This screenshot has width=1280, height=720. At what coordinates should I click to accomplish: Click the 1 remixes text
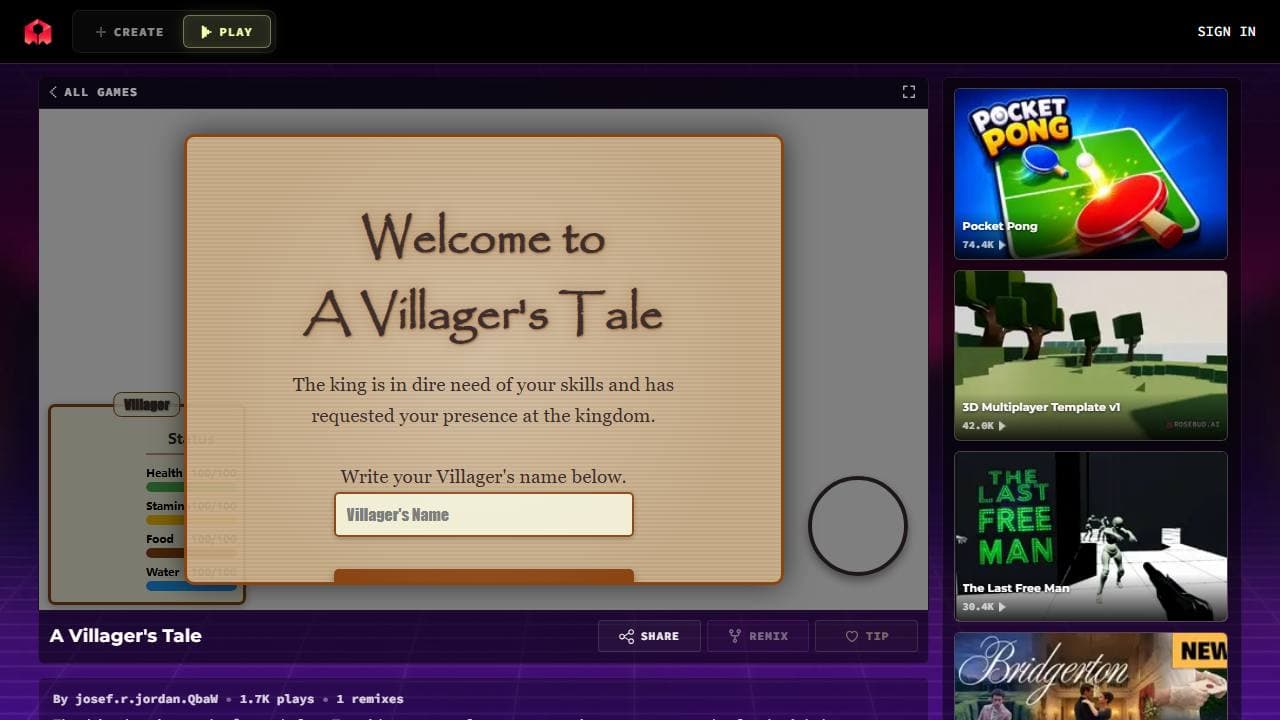370,699
